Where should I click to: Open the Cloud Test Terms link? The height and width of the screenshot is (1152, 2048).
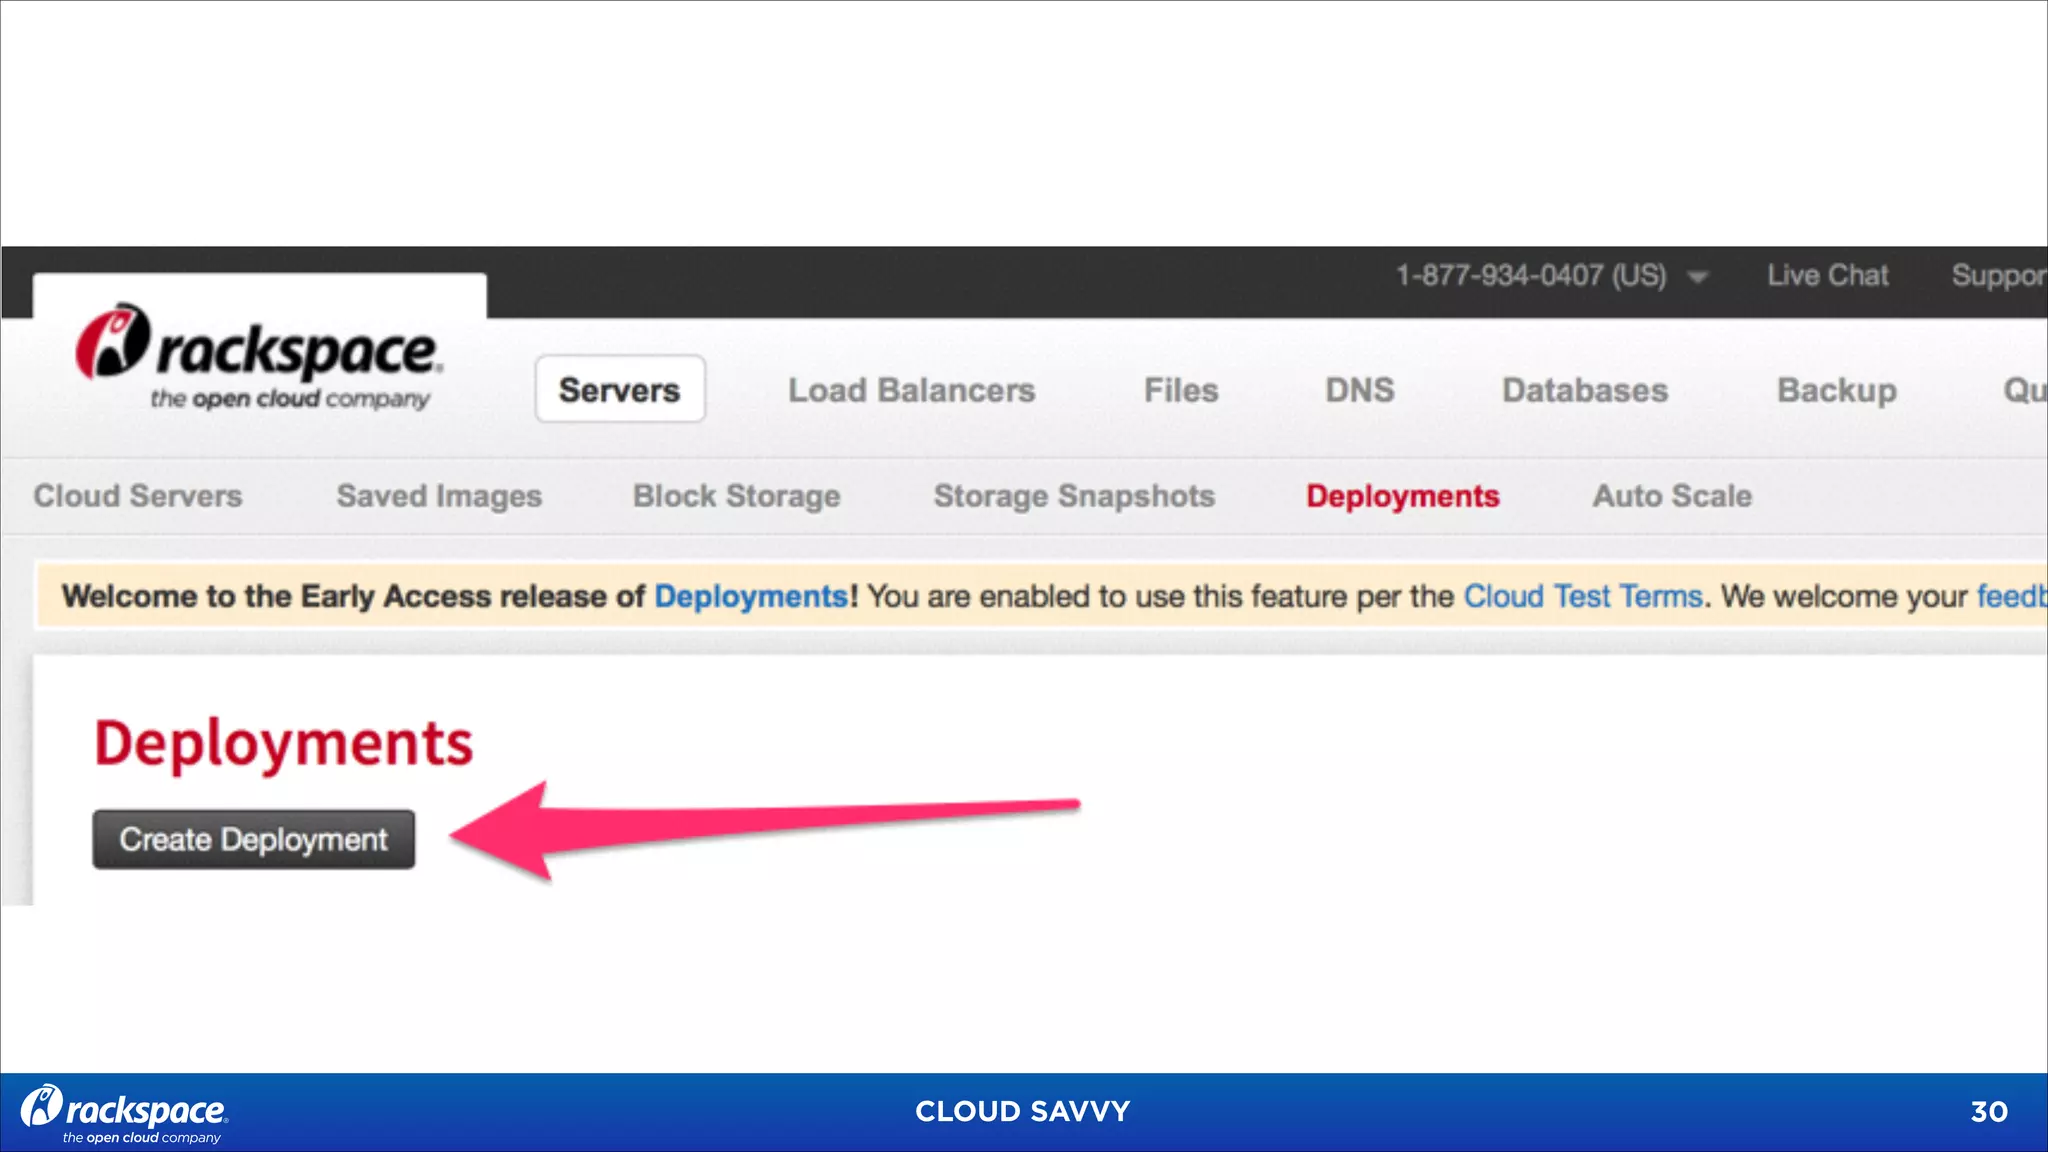pos(1583,597)
